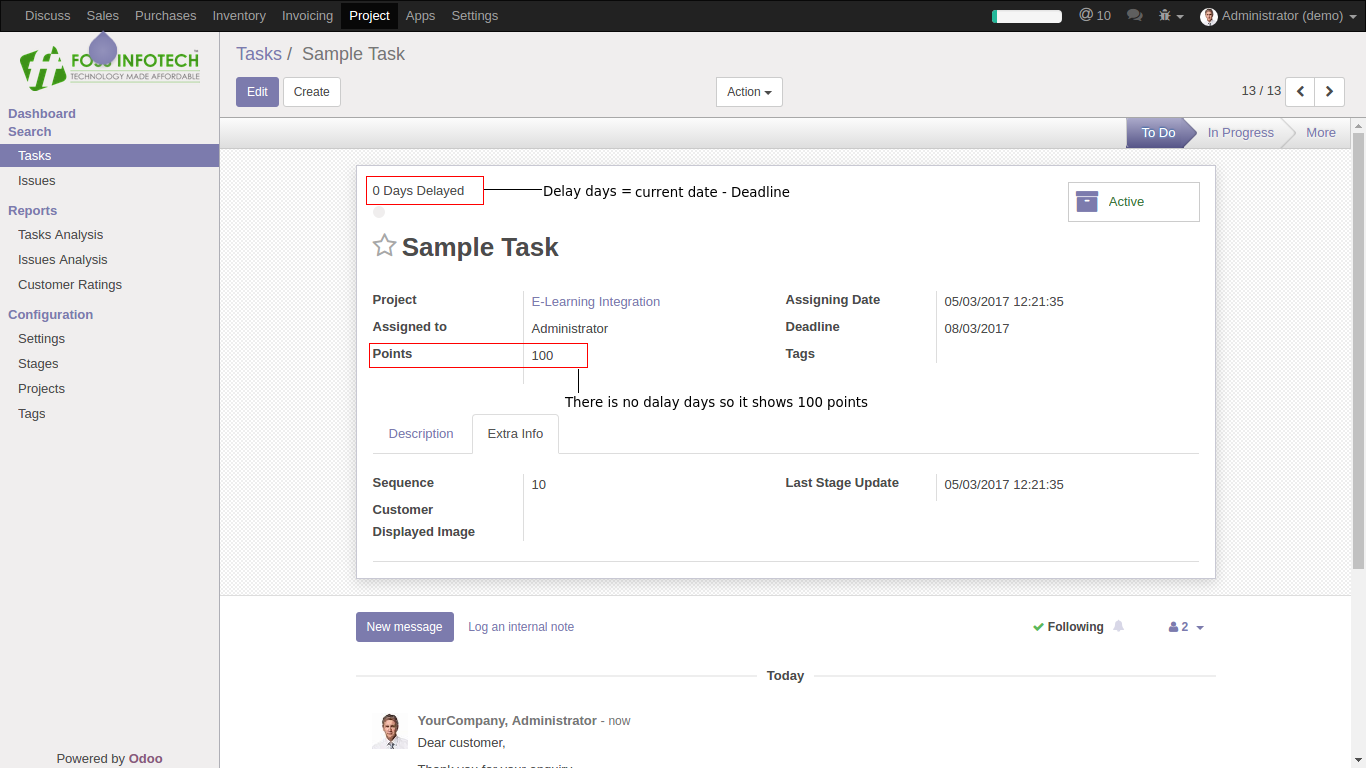The image size is (1366, 768).
Task: Select the Project menu
Action: 369,16
